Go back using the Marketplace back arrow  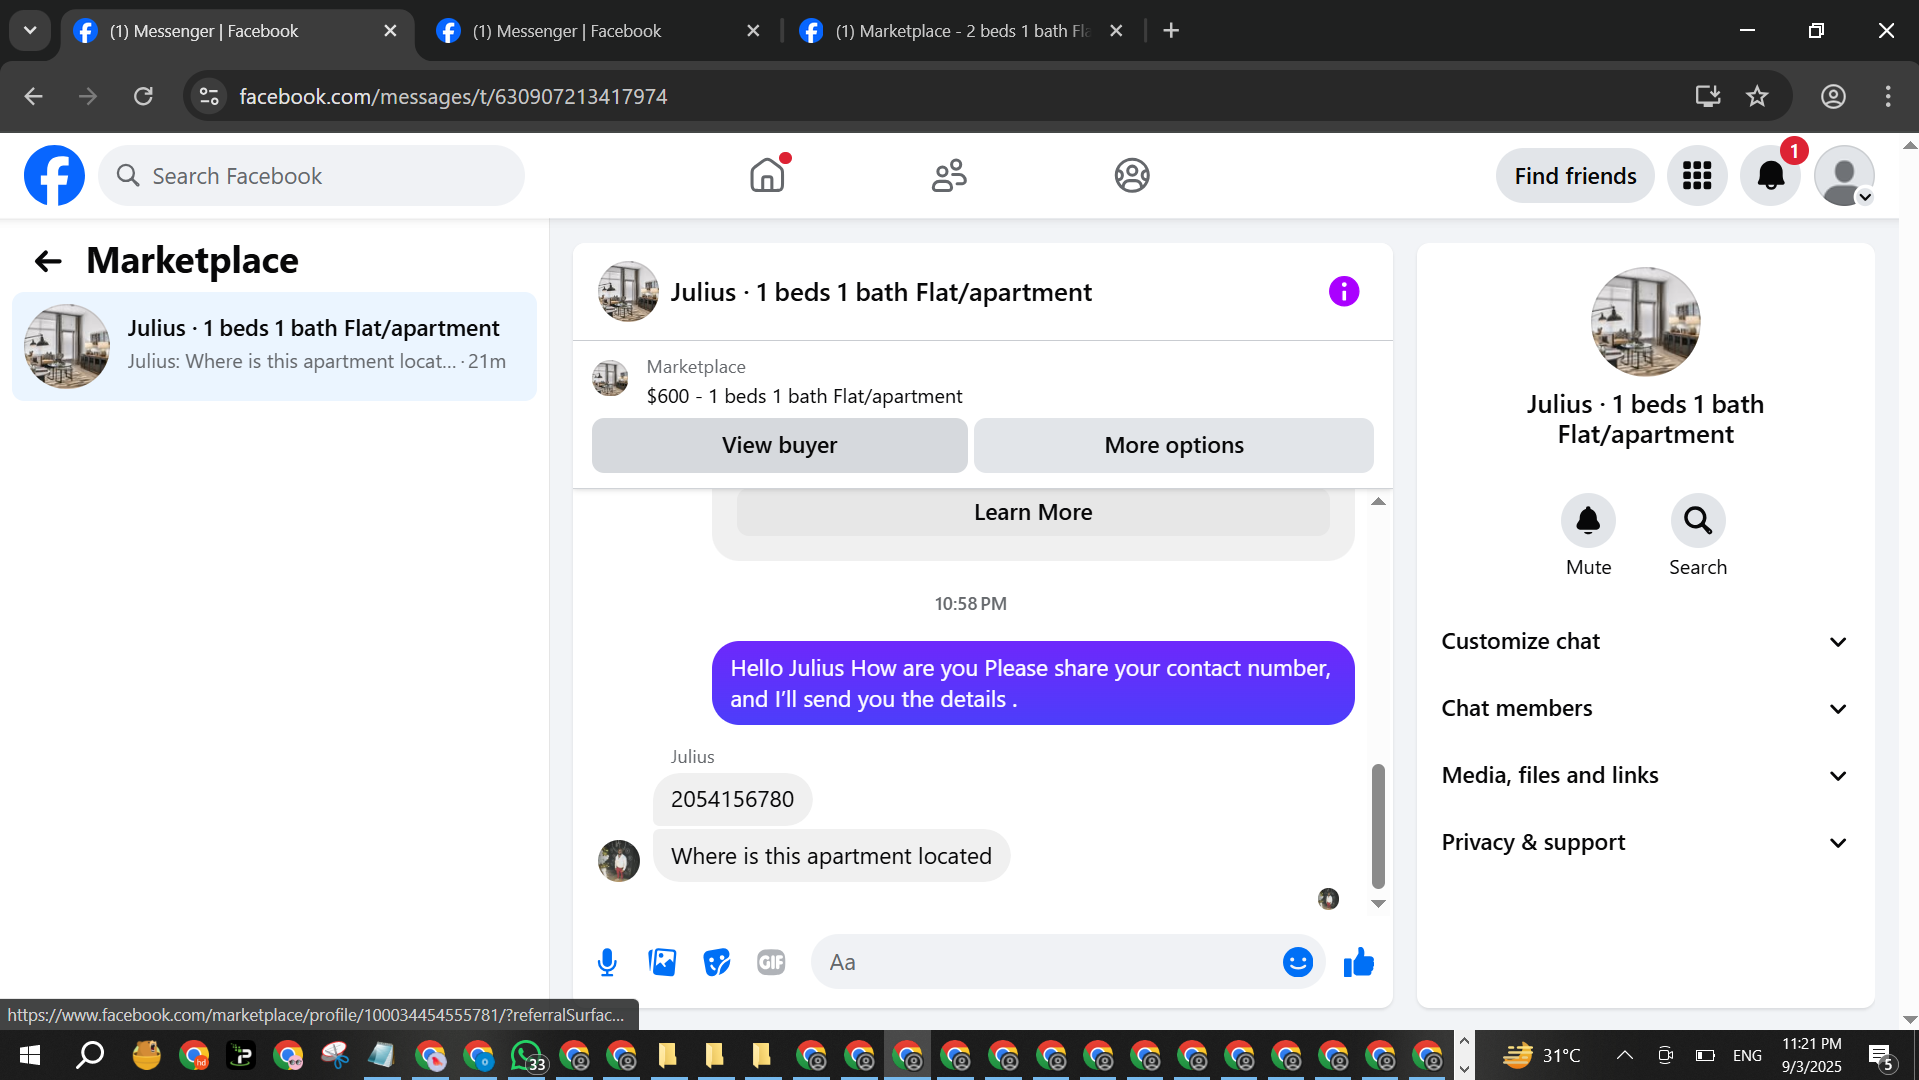tap(48, 261)
